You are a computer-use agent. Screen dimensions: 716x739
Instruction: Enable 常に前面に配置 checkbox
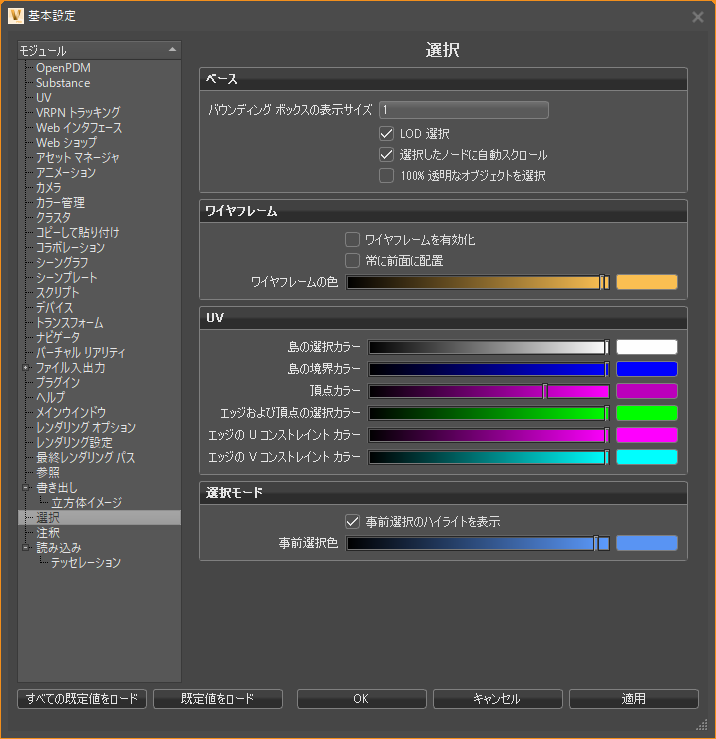click(352, 261)
